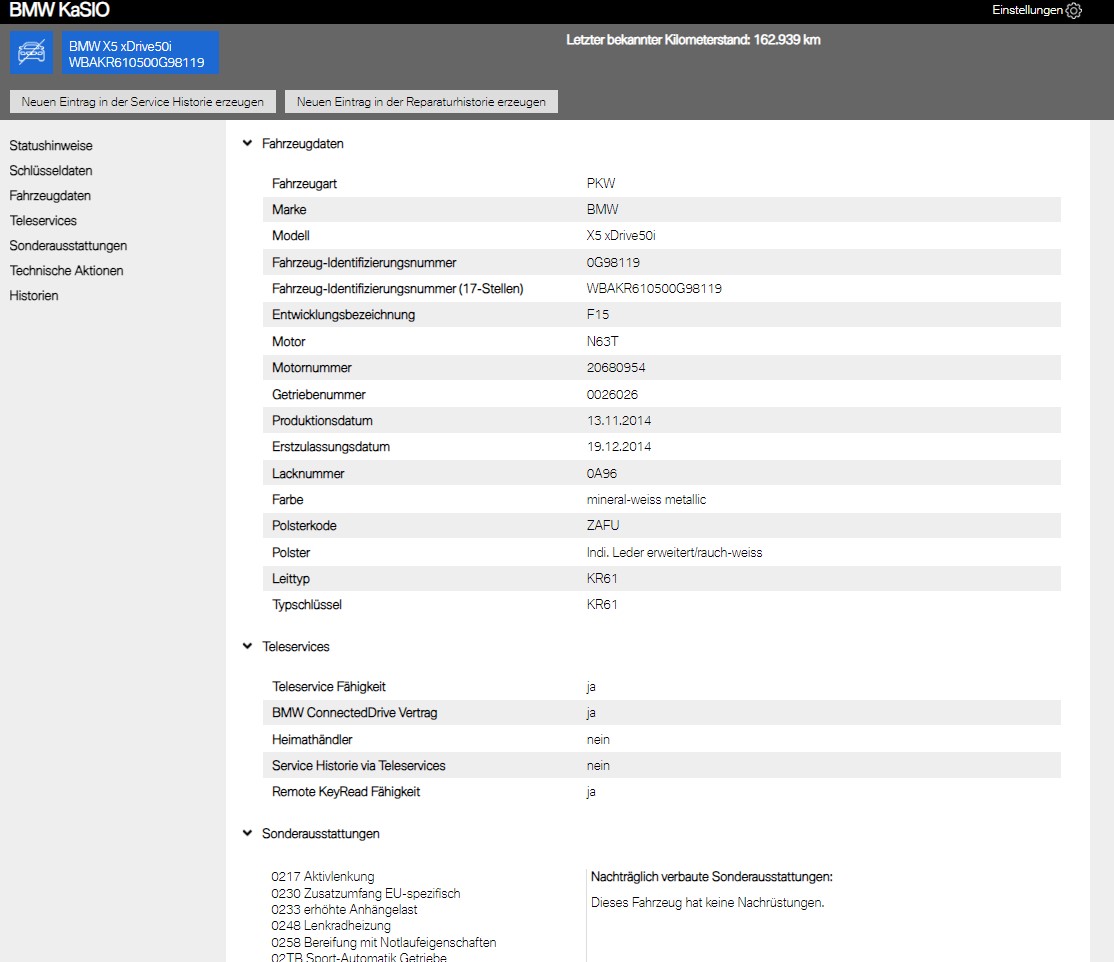Collapse the Teleservices section chevron

247,646
